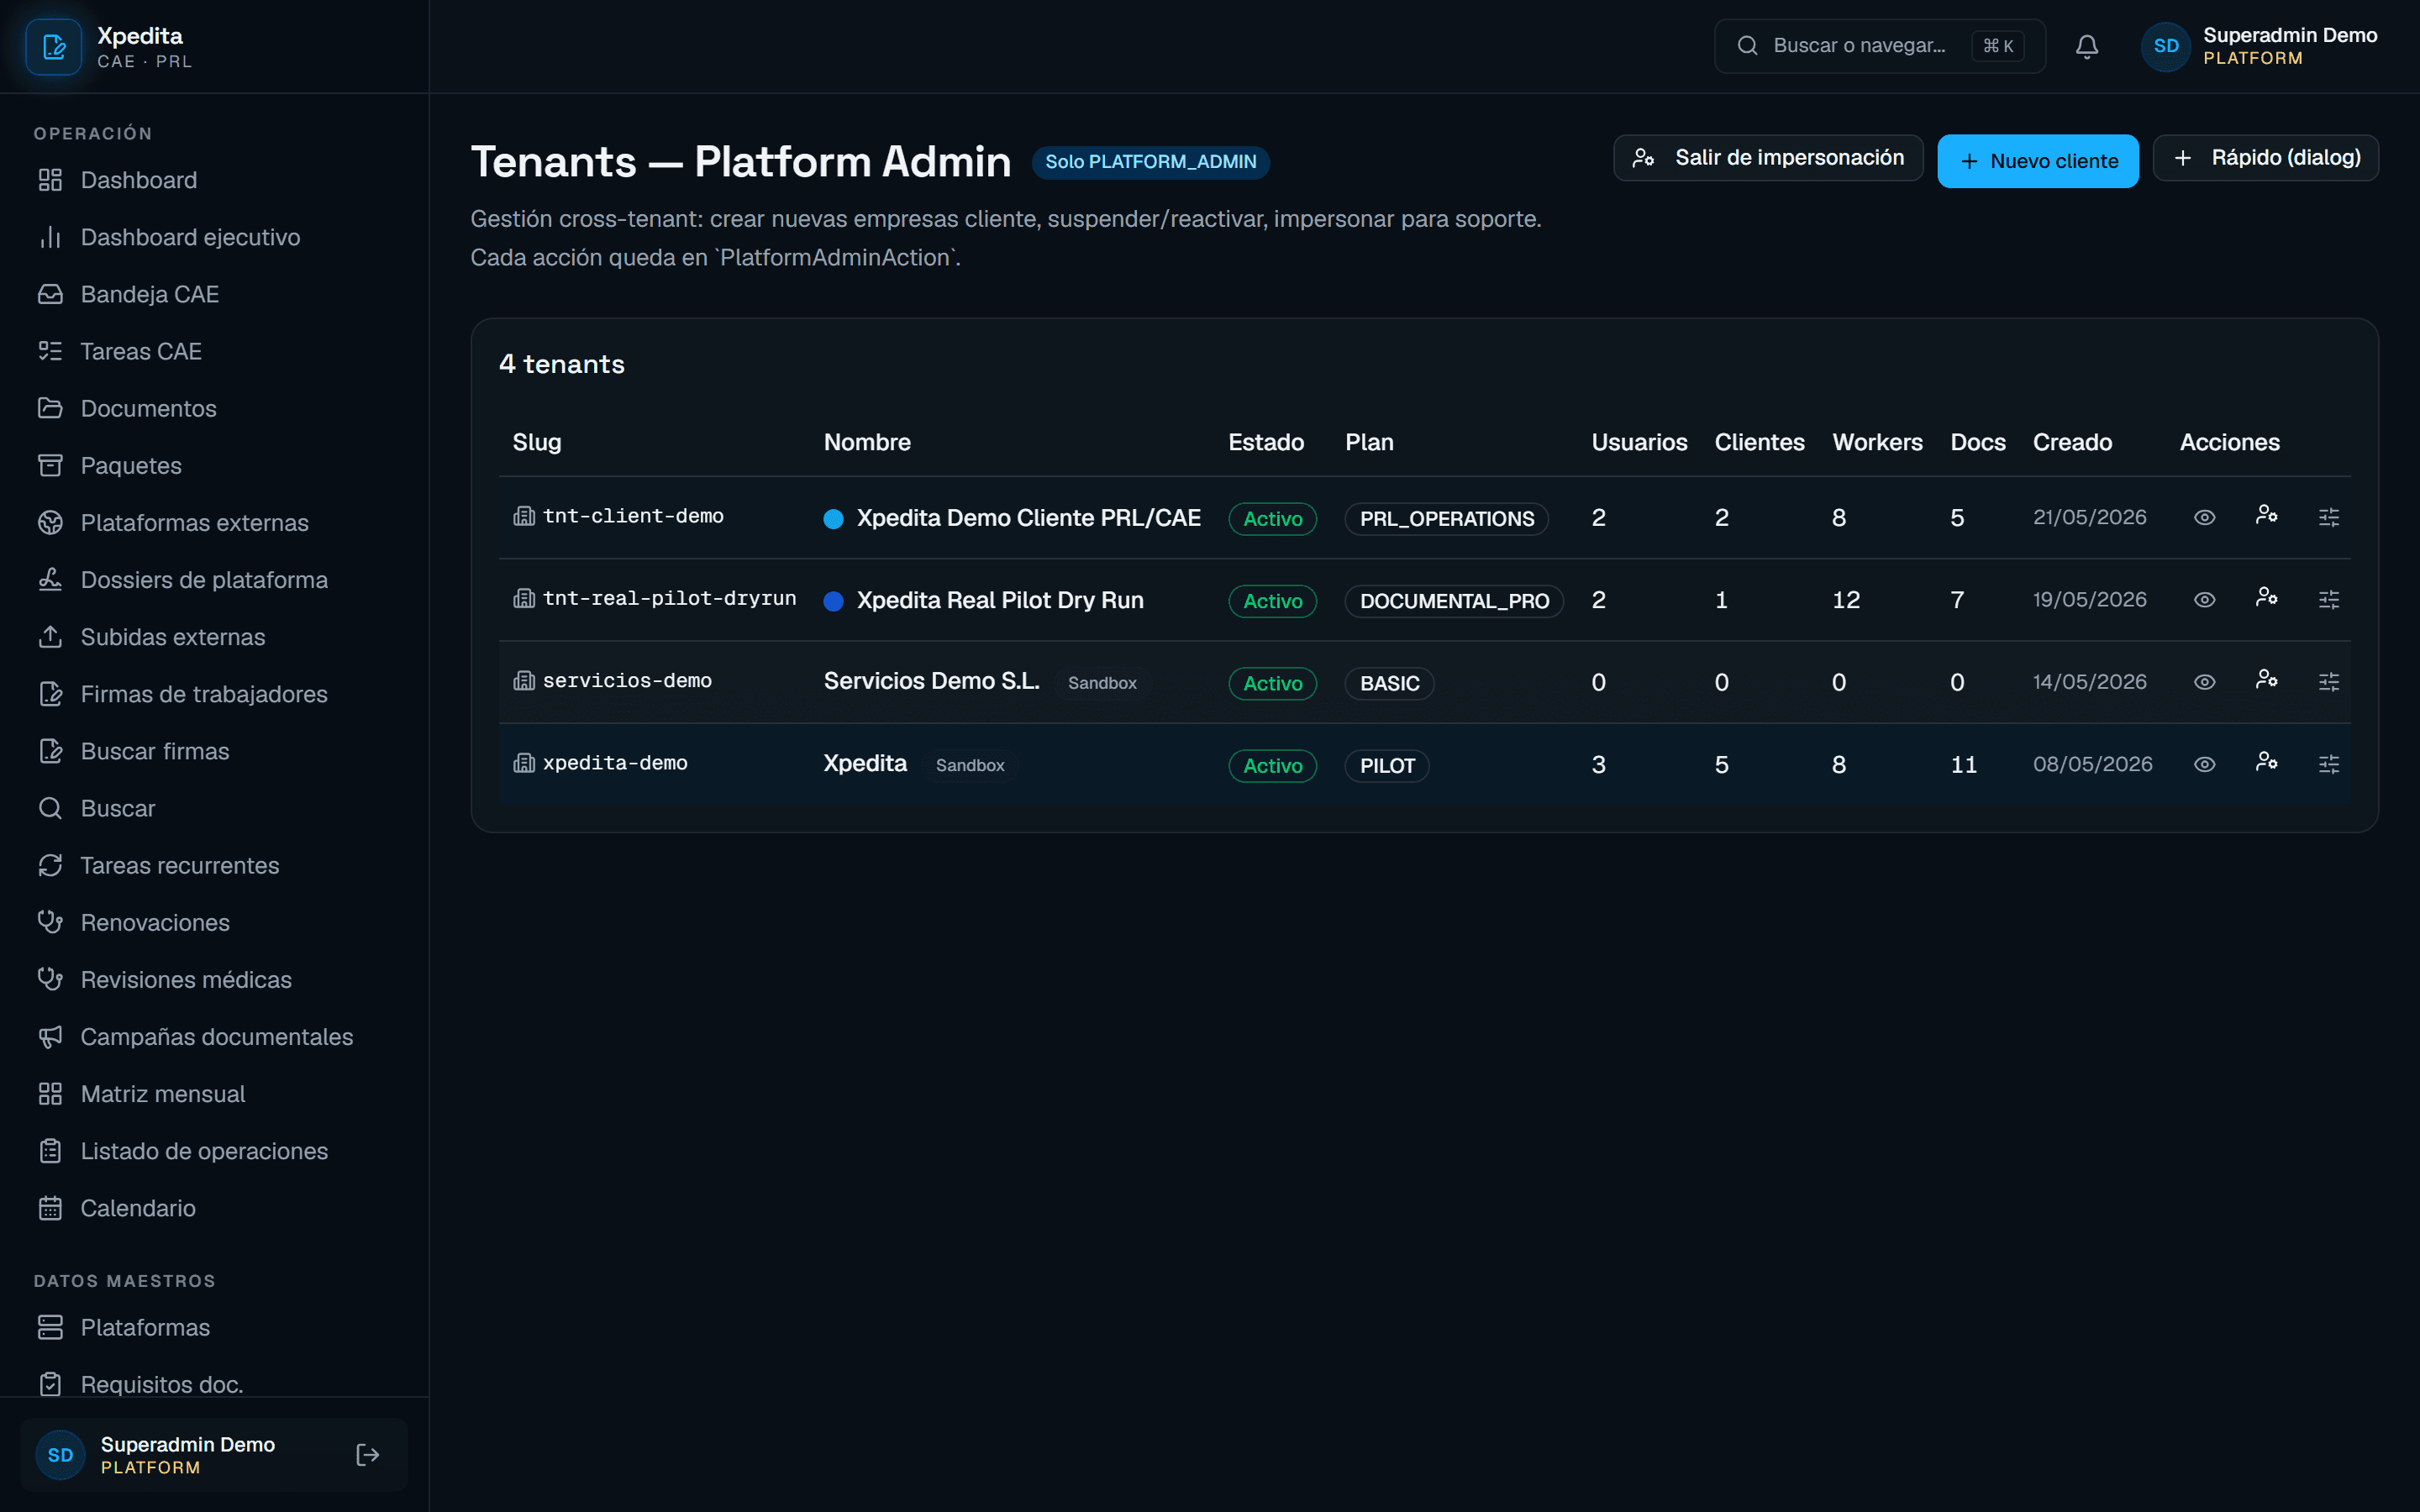Open Subidas externas
This screenshot has width=2420, height=1512.
click(x=215, y=637)
